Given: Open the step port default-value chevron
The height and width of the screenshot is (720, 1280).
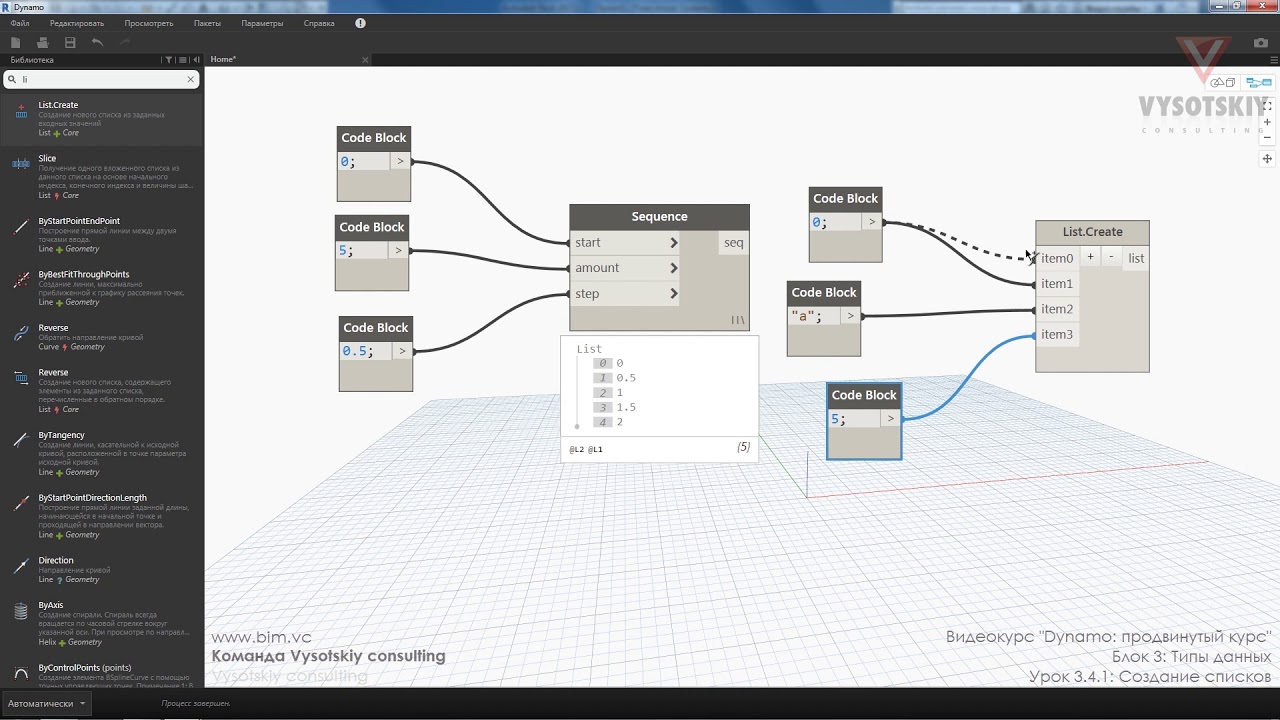Looking at the screenshot, I should (674, 294).
